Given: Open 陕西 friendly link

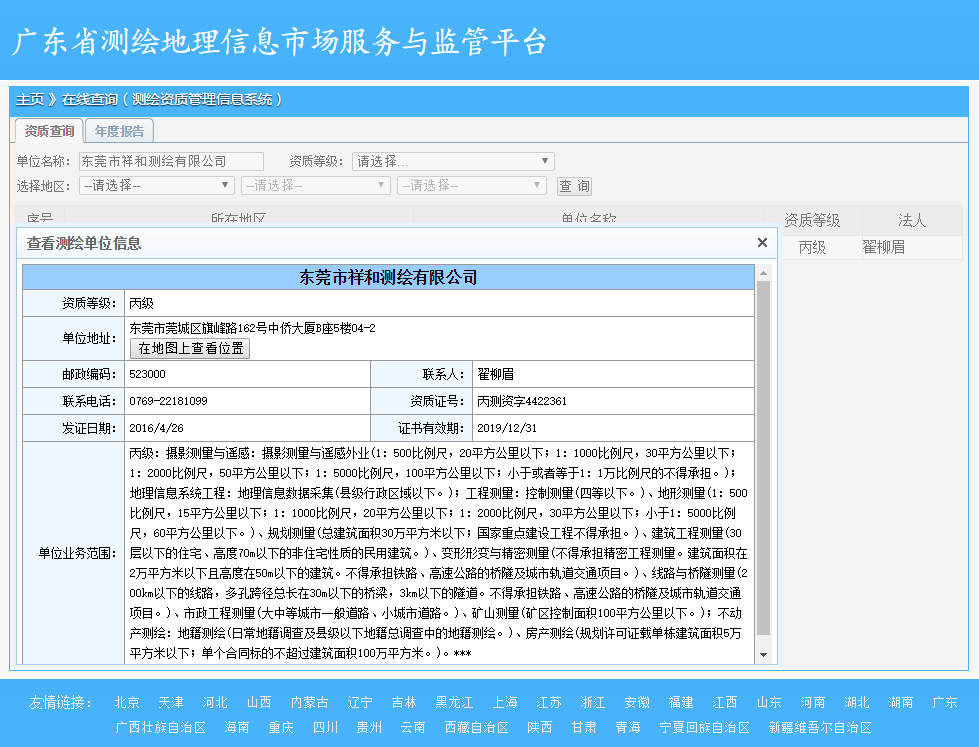Looking at the screenshot, I should (539, 727).
